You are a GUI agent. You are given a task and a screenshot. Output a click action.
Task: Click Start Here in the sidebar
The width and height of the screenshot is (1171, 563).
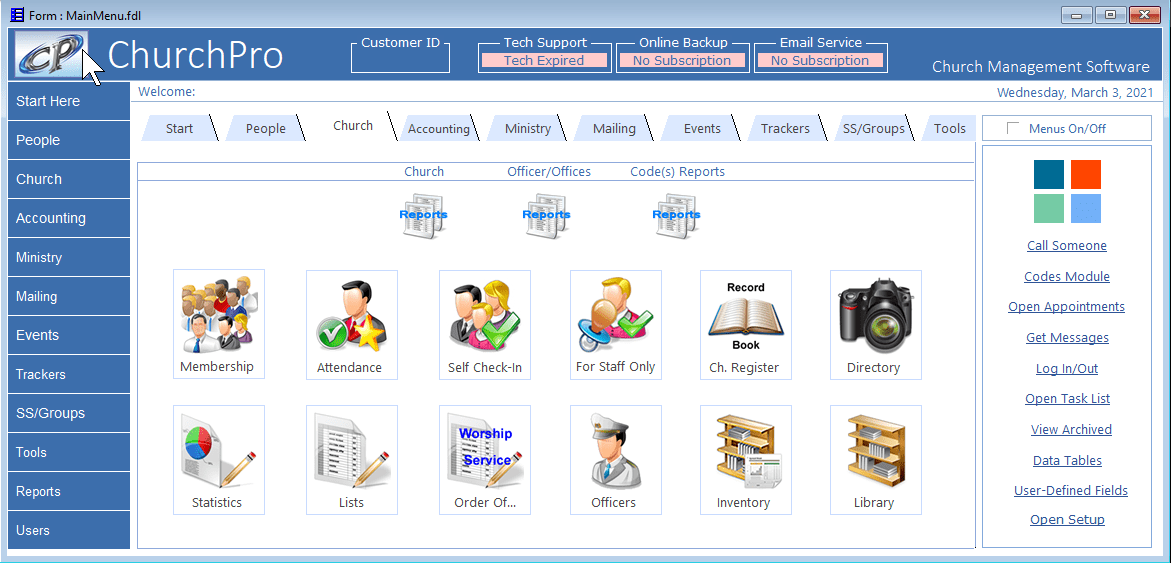click(x=69, y=101)
